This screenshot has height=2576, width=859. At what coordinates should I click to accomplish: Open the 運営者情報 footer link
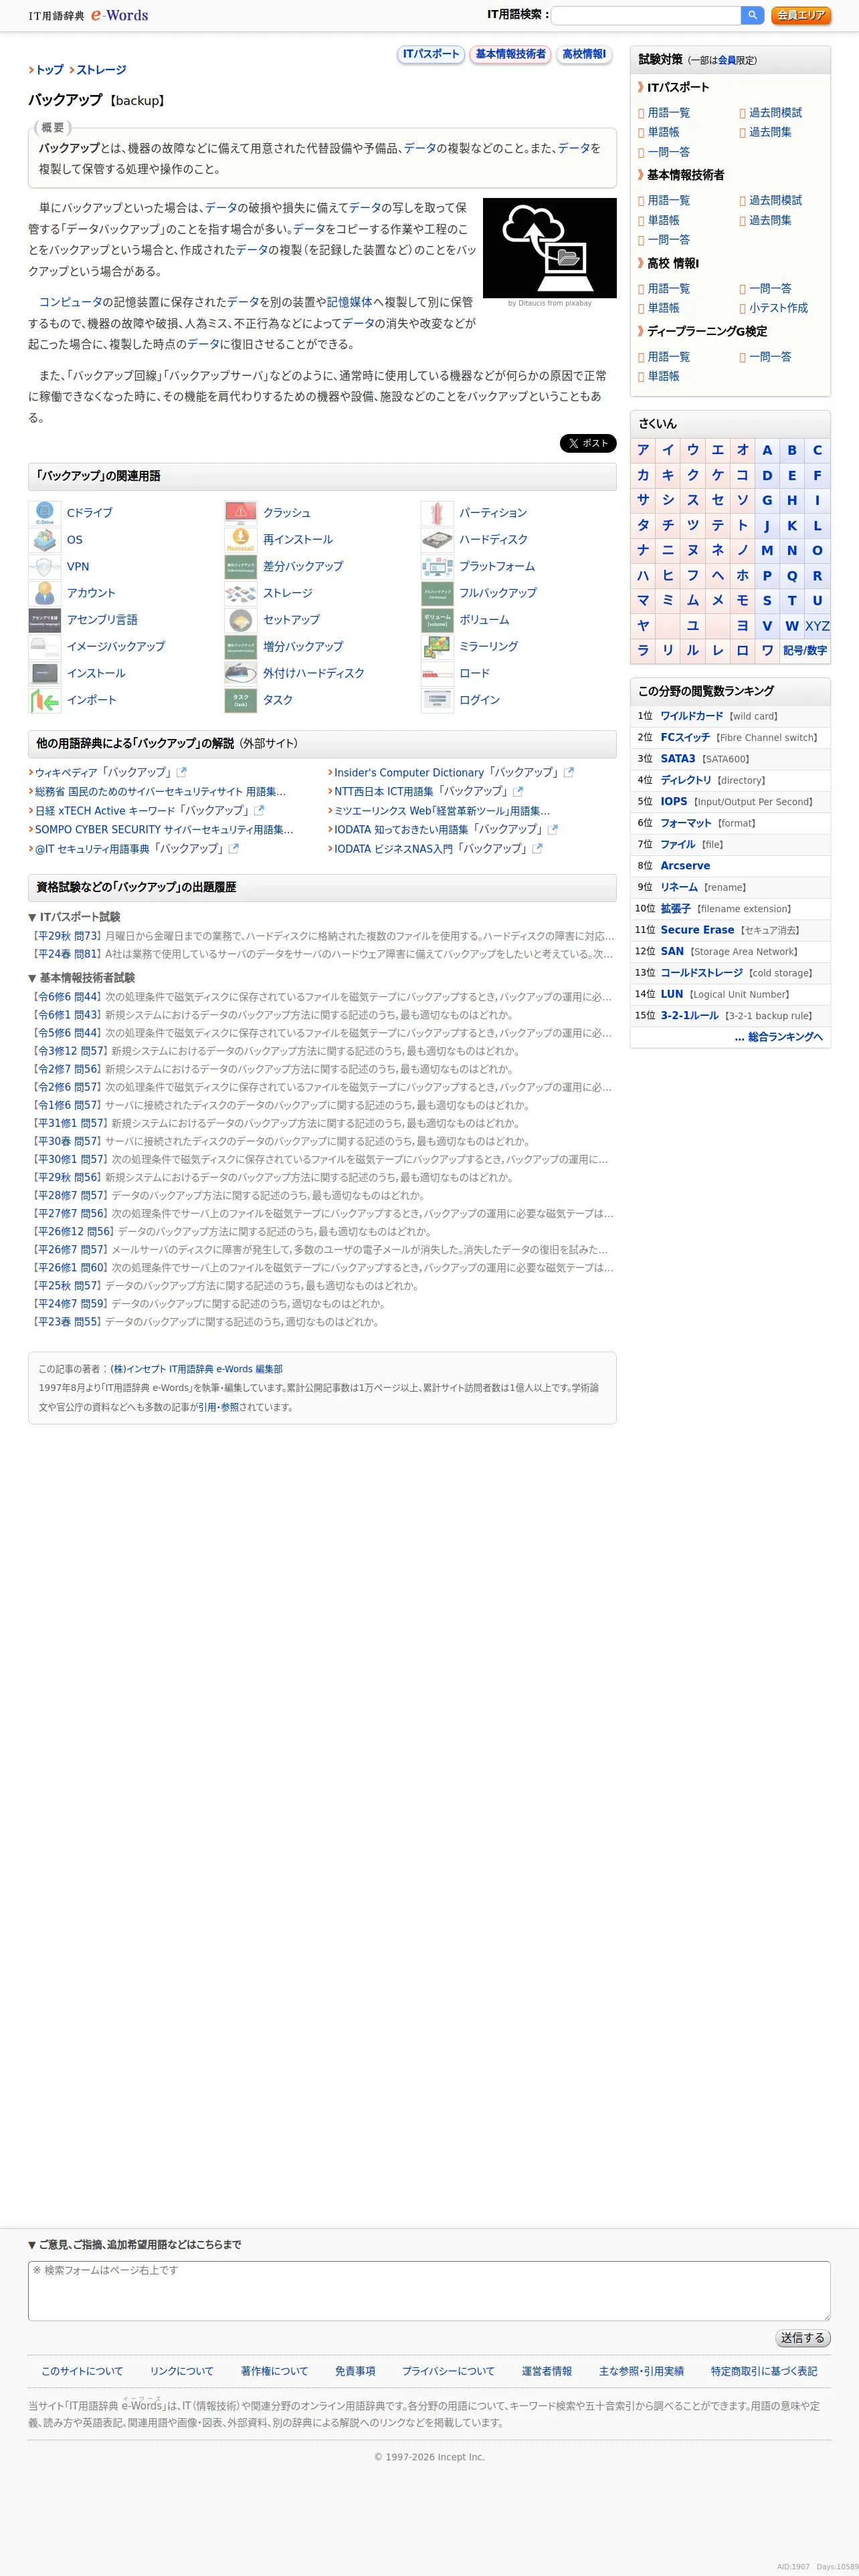point(546,2371)
